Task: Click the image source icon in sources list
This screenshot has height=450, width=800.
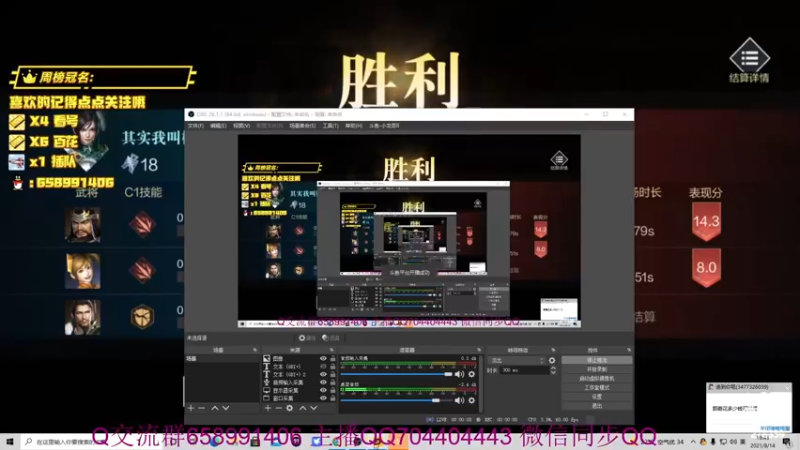Action: point(266,359)
